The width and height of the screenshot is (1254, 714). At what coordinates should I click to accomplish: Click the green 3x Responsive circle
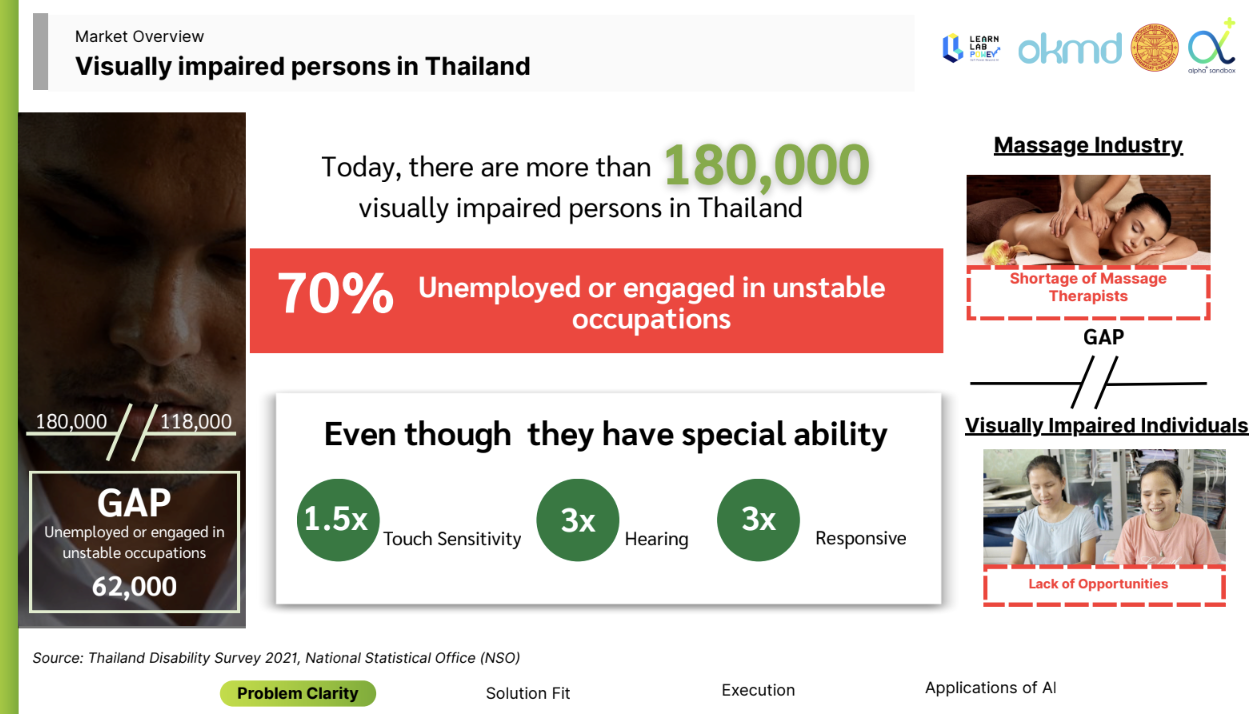(x=758, y=519)
